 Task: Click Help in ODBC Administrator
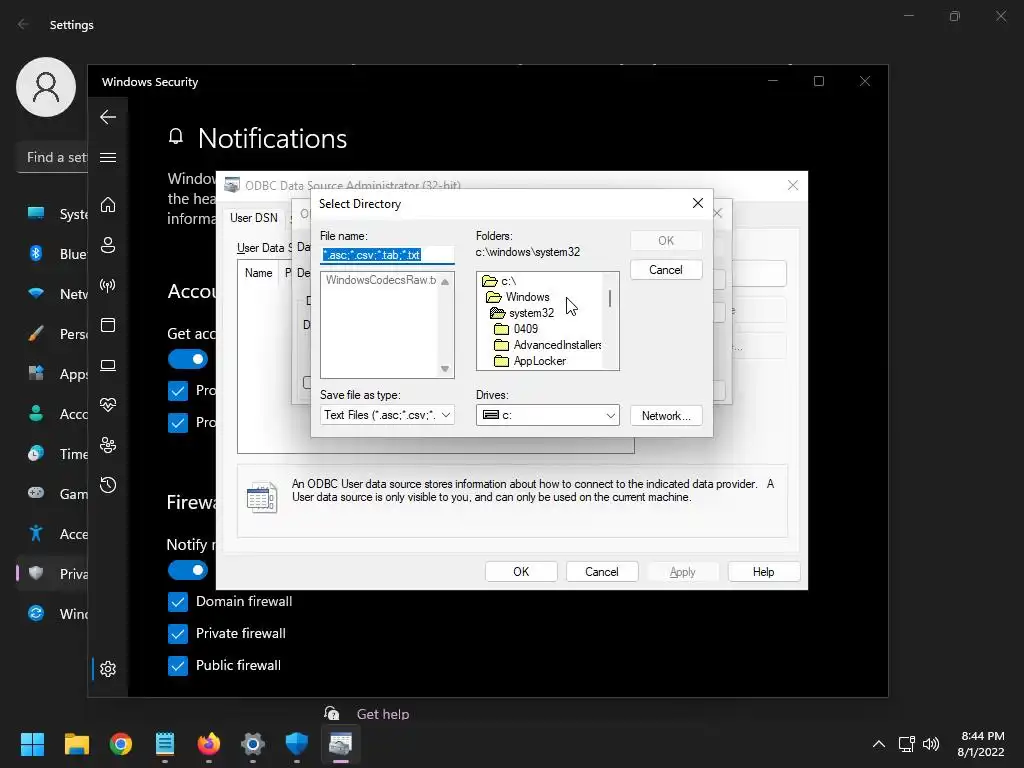point(763,571)
